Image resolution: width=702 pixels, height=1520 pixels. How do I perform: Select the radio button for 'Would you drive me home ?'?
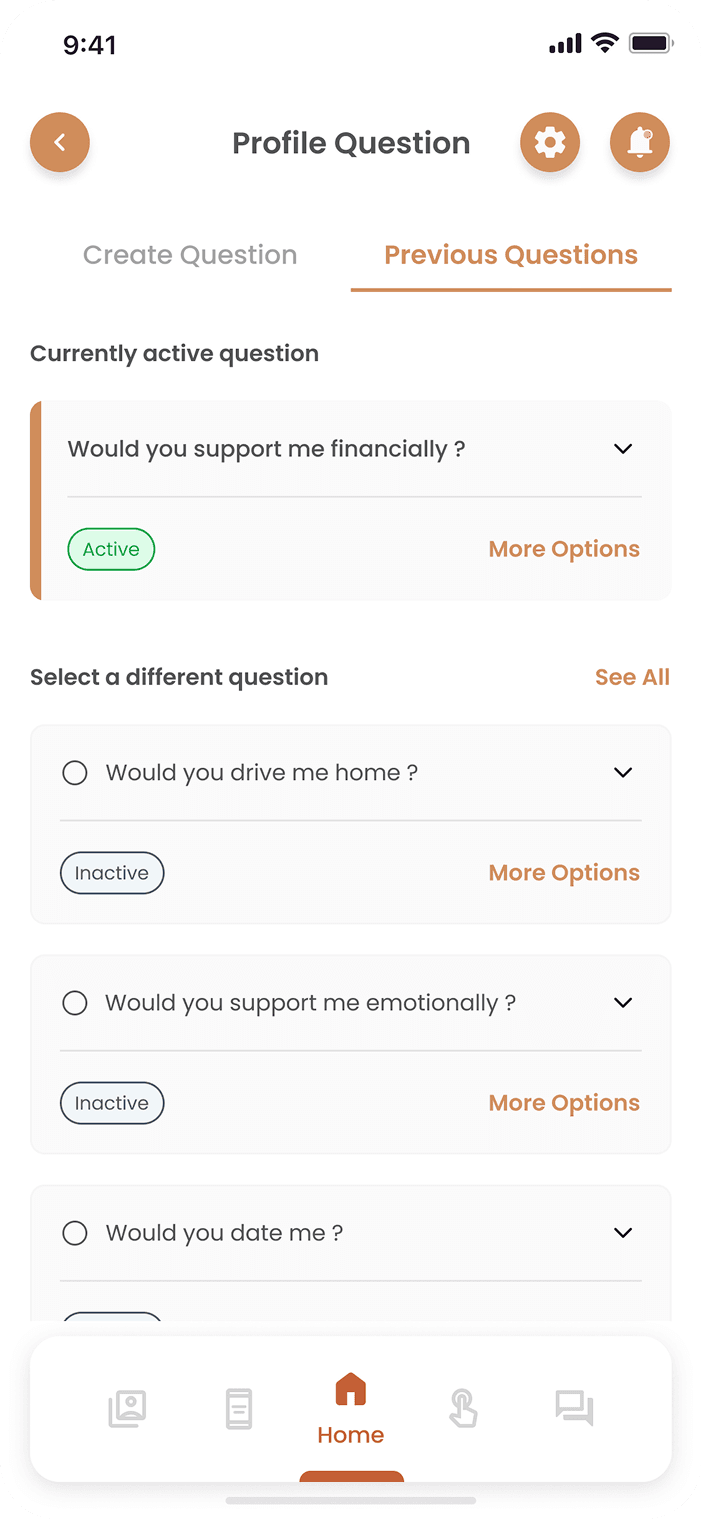[75, 772]
